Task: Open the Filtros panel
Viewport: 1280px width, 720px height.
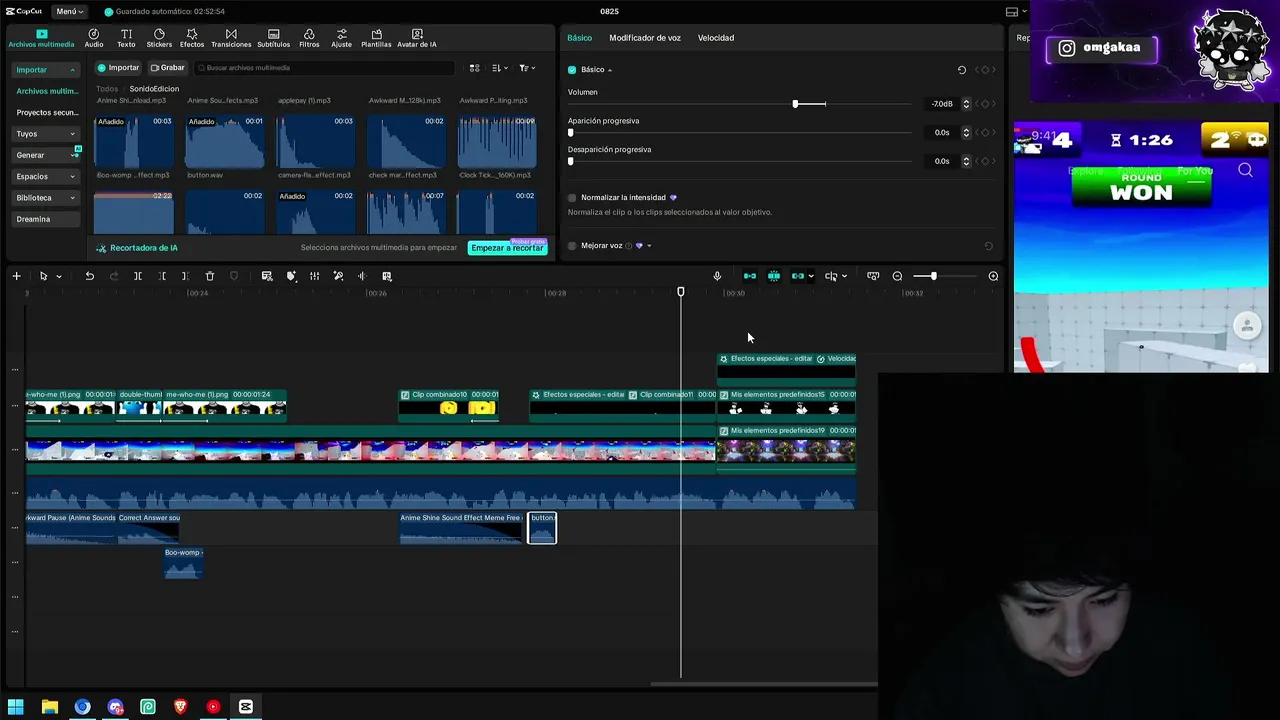Action: 309,38
